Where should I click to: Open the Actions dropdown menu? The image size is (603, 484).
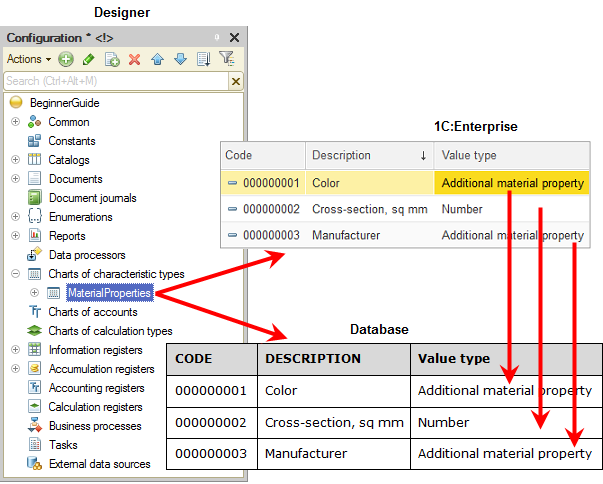coord(29,59)
